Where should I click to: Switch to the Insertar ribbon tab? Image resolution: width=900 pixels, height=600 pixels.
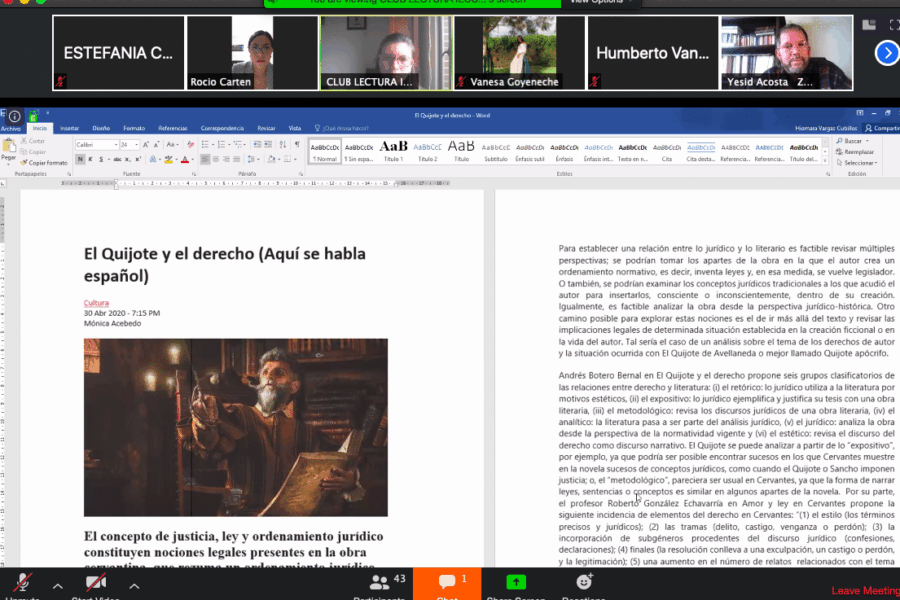(69, 128)
